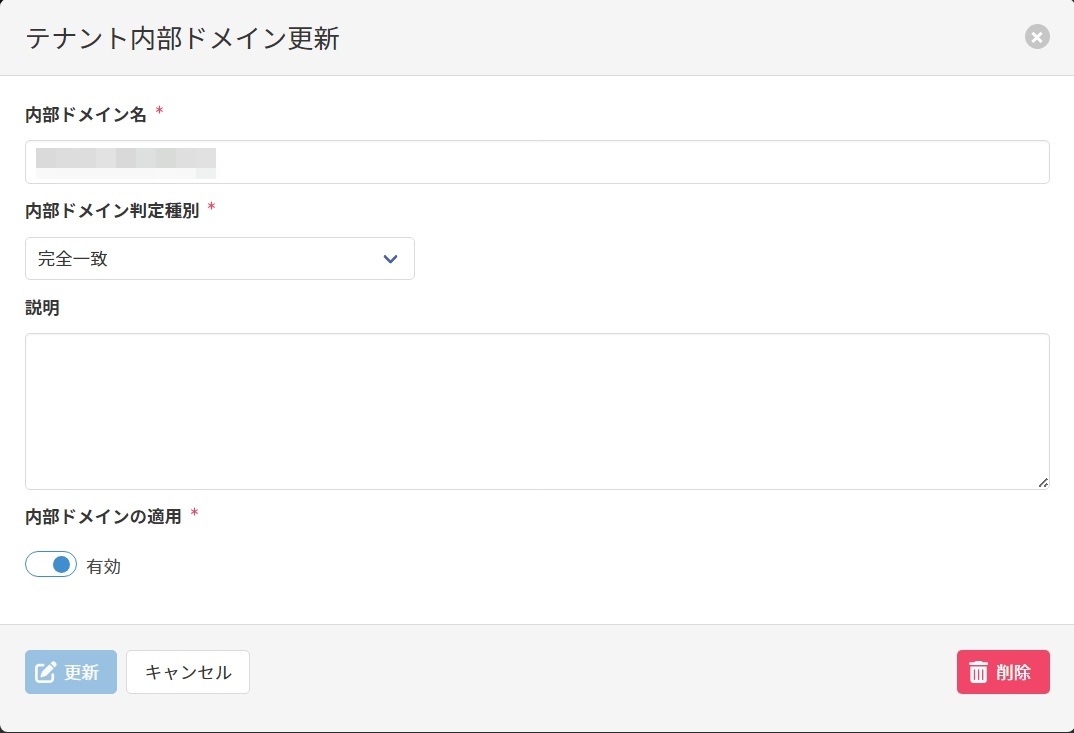
Task: Click the 内部ドメイン名 field label
Action: 86,115
